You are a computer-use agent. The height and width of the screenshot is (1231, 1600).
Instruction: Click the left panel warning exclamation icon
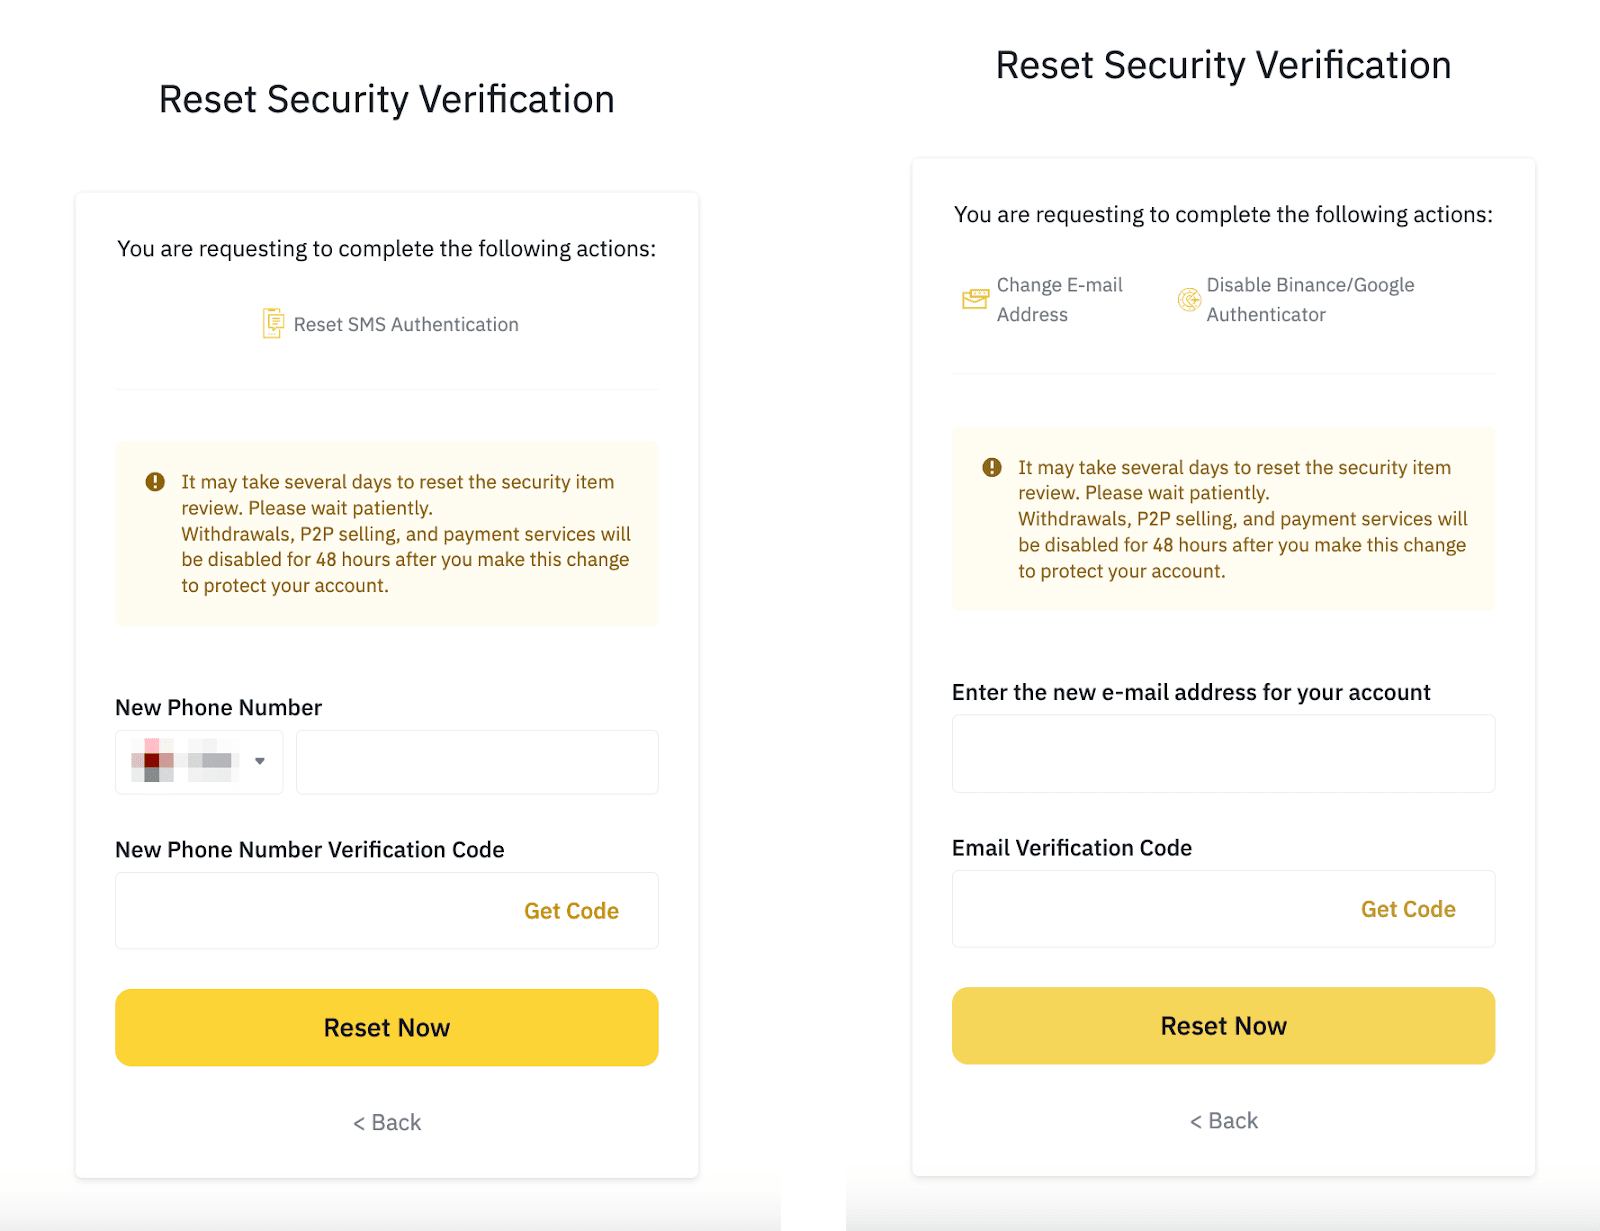[155, 482]
